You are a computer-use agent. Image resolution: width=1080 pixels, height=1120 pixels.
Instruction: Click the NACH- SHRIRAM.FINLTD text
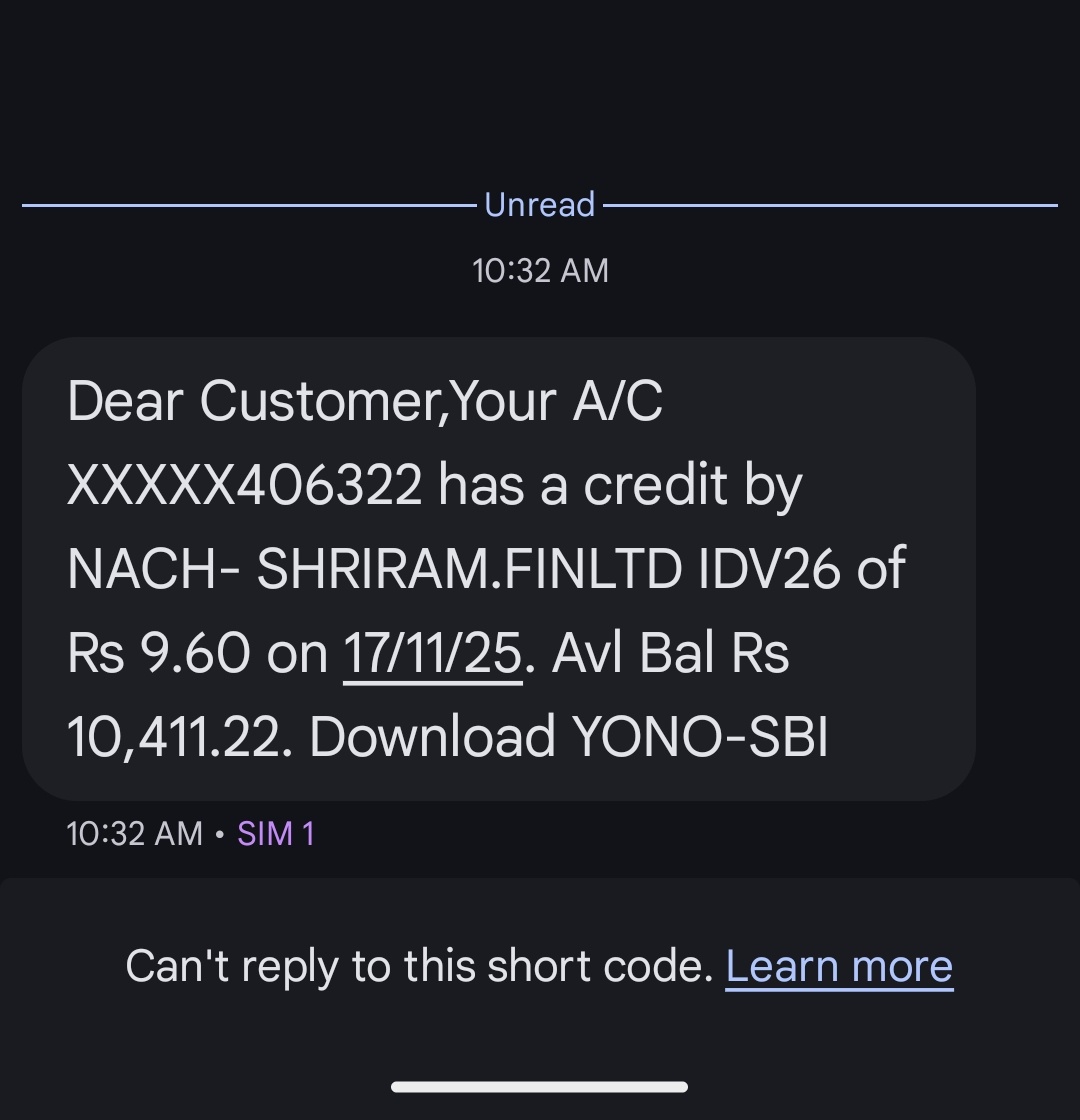[x=374, y=569]
